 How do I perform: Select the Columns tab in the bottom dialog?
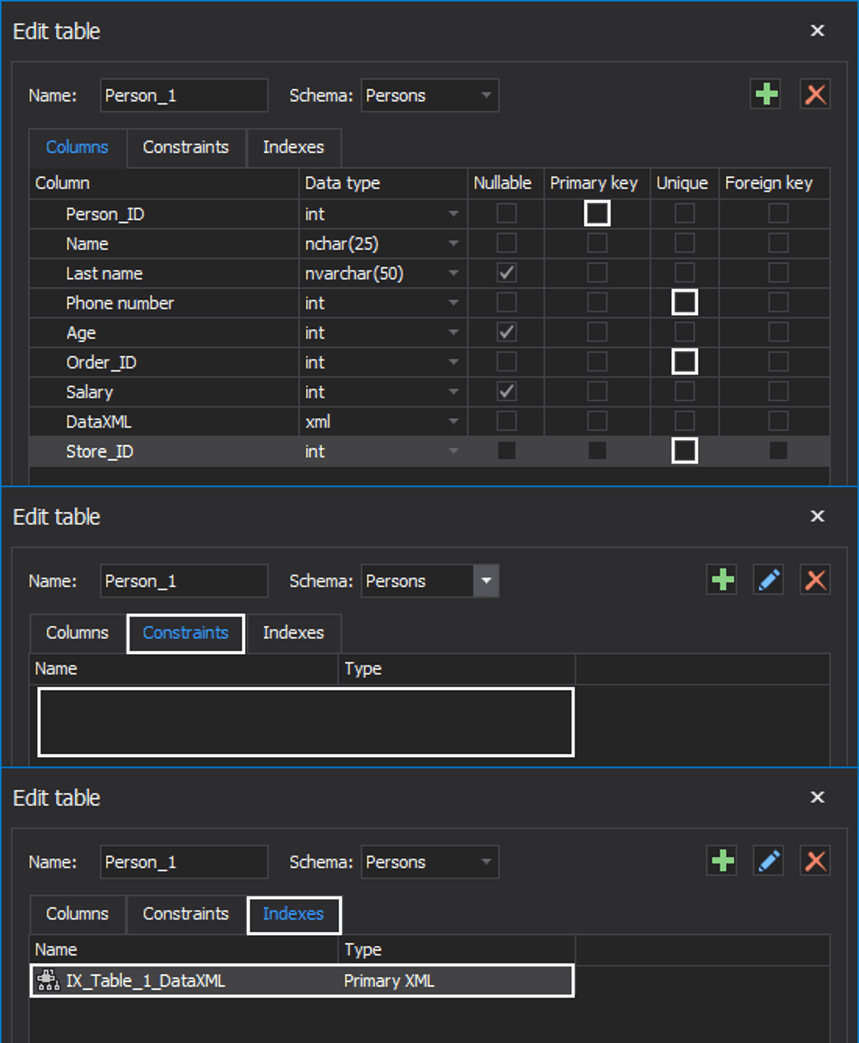point(76,914)
